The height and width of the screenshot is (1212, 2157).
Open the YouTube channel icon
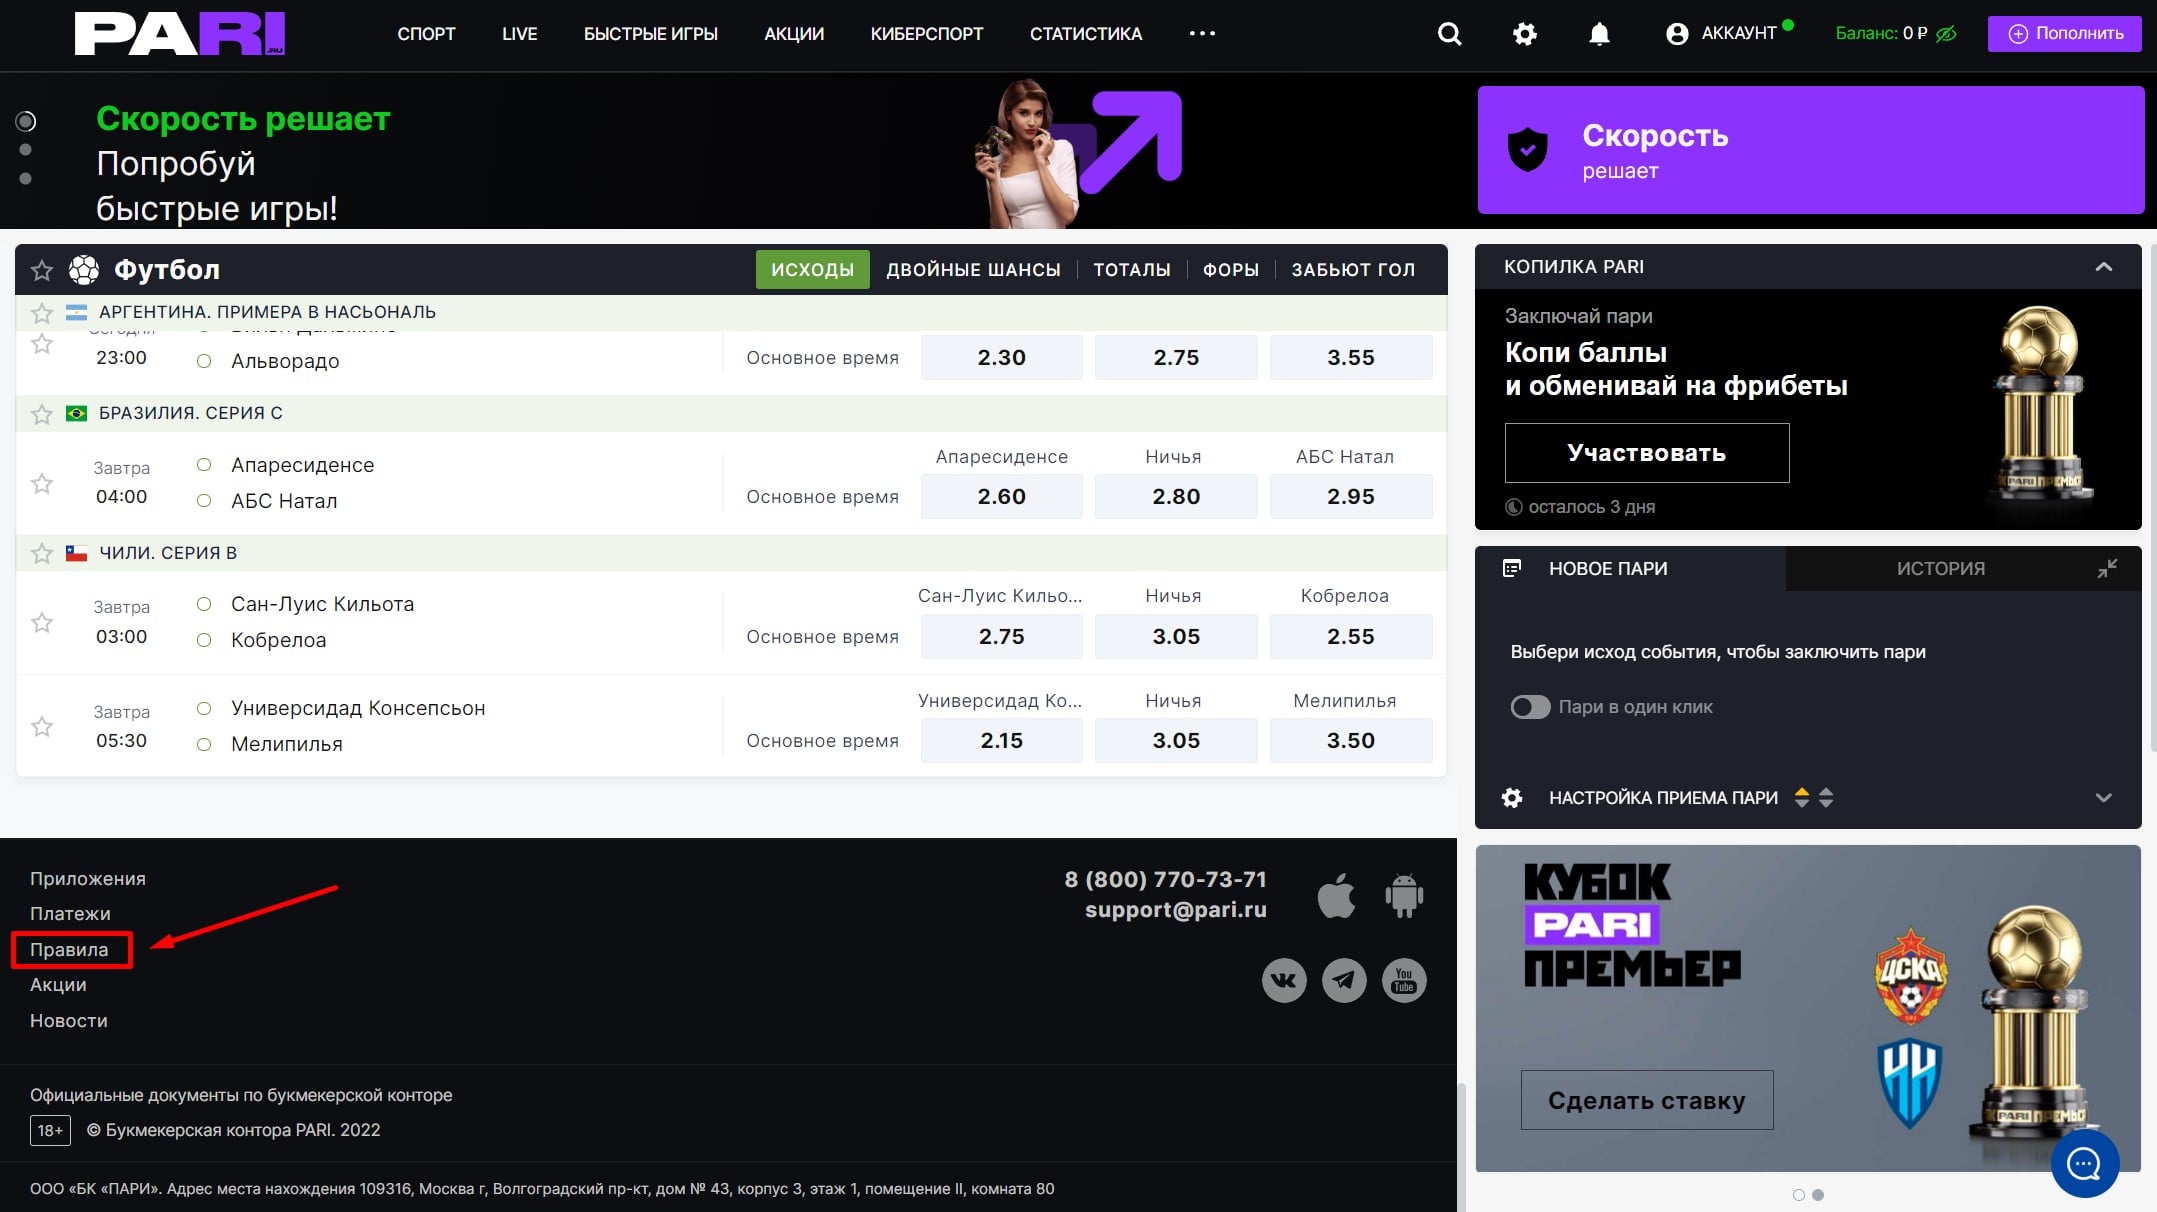1404,980
